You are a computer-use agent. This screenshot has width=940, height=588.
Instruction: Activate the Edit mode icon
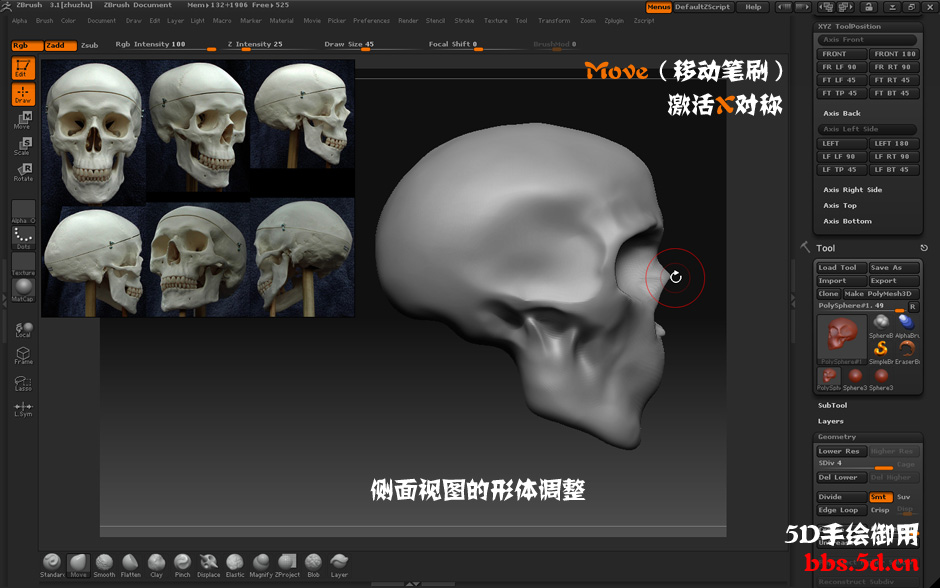[23, 68]
